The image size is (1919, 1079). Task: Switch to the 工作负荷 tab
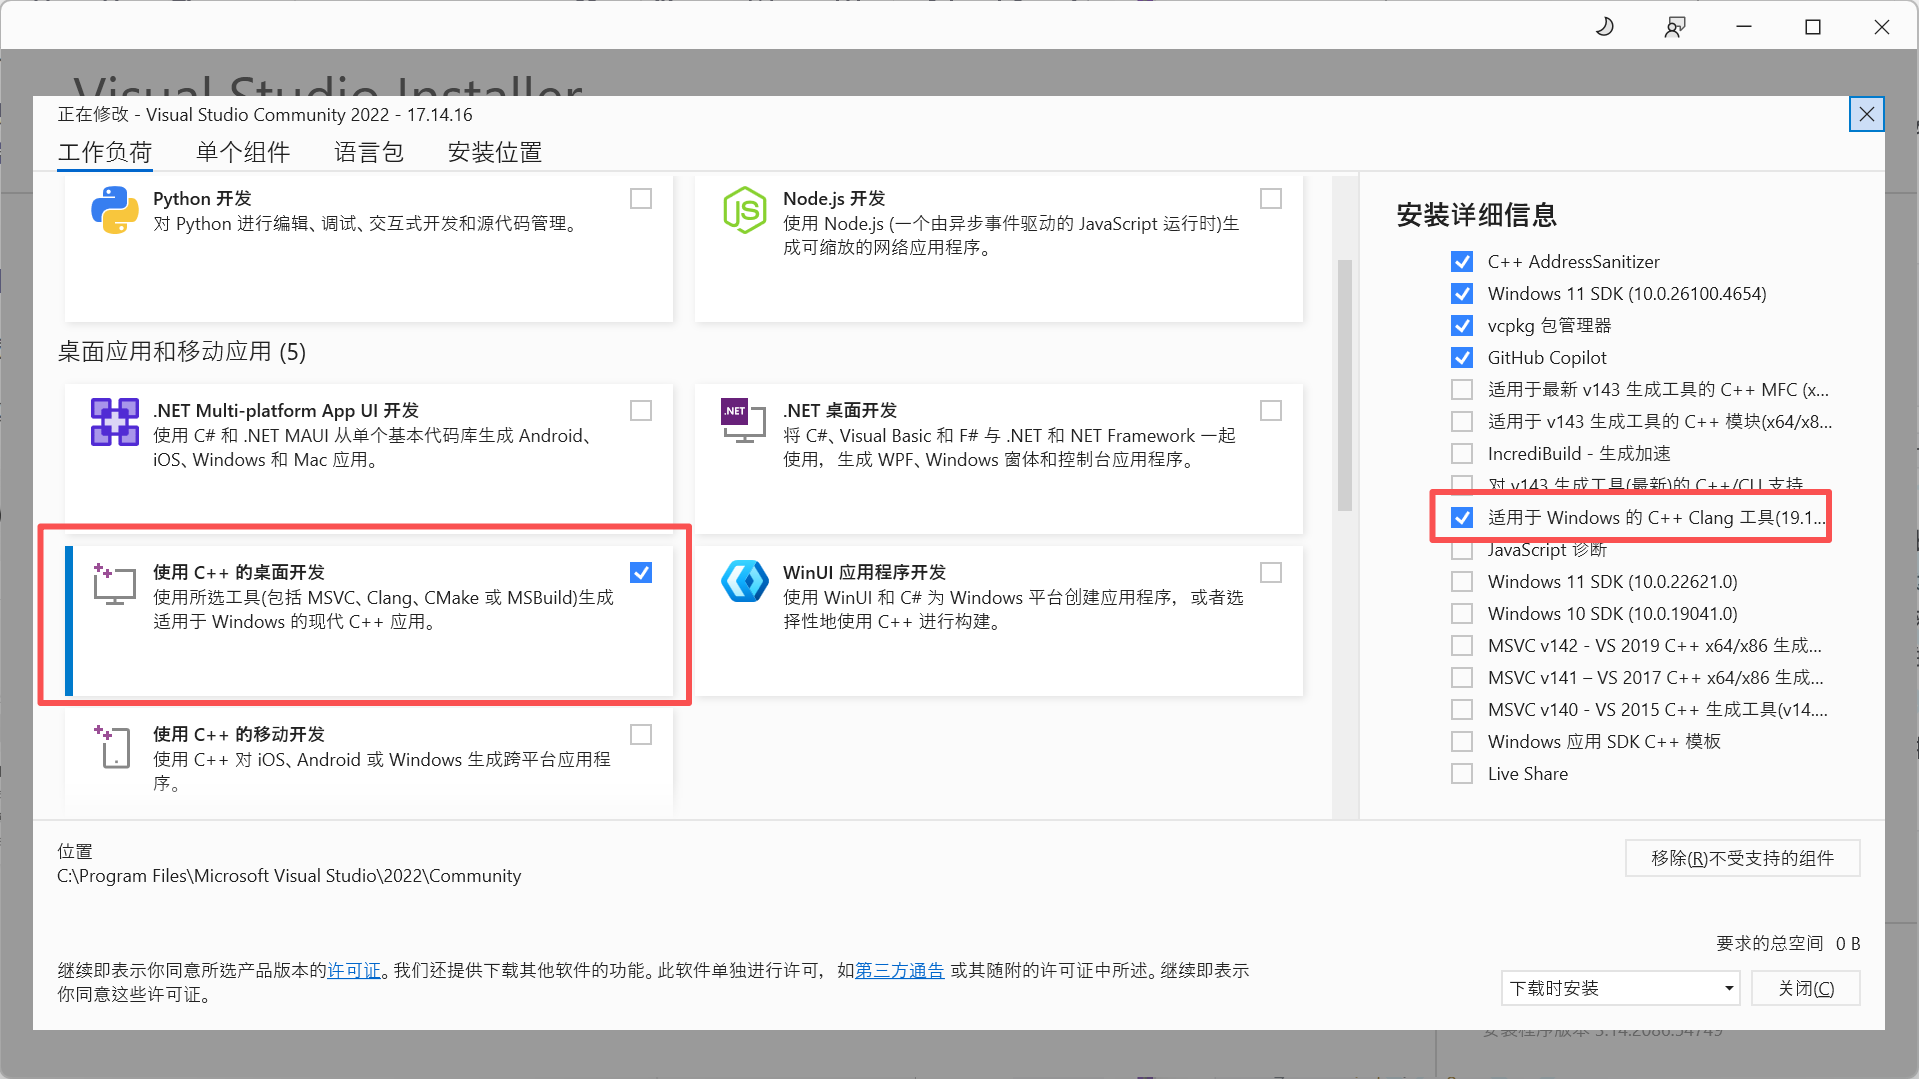point(105,152)
